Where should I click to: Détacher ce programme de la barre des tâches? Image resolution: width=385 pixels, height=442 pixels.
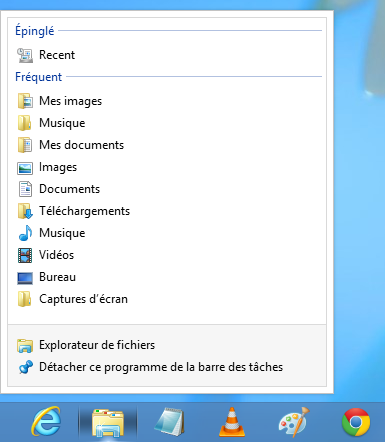167,367
